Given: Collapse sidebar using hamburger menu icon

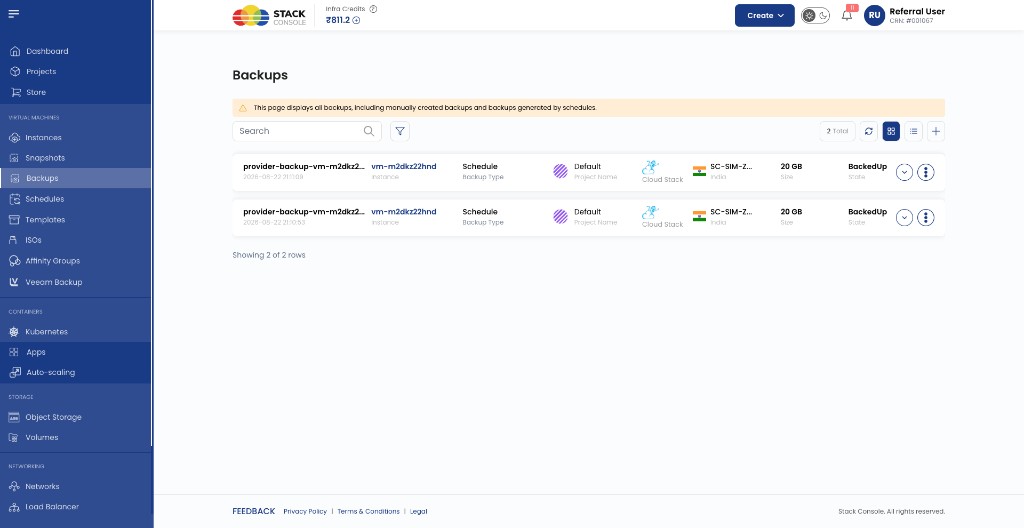Looking at the screenshot, I should [x=14, y=14].
